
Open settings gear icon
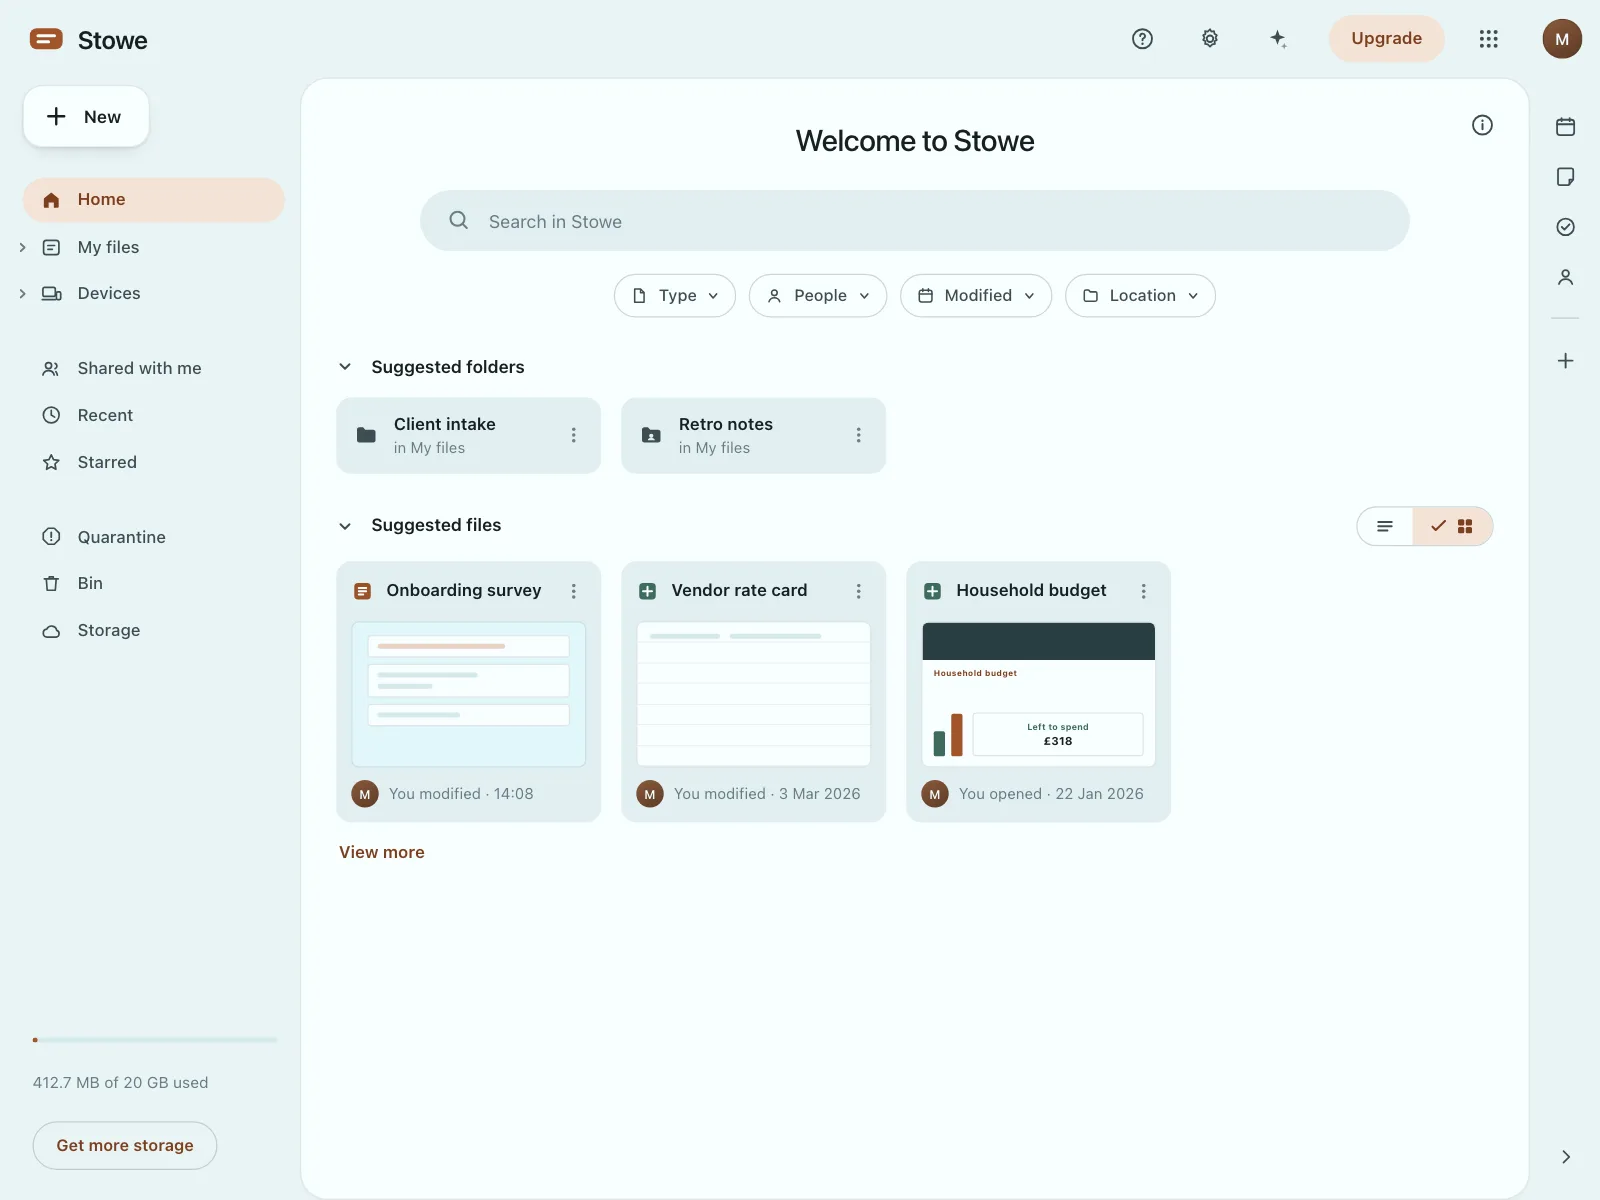[1210, 39]
